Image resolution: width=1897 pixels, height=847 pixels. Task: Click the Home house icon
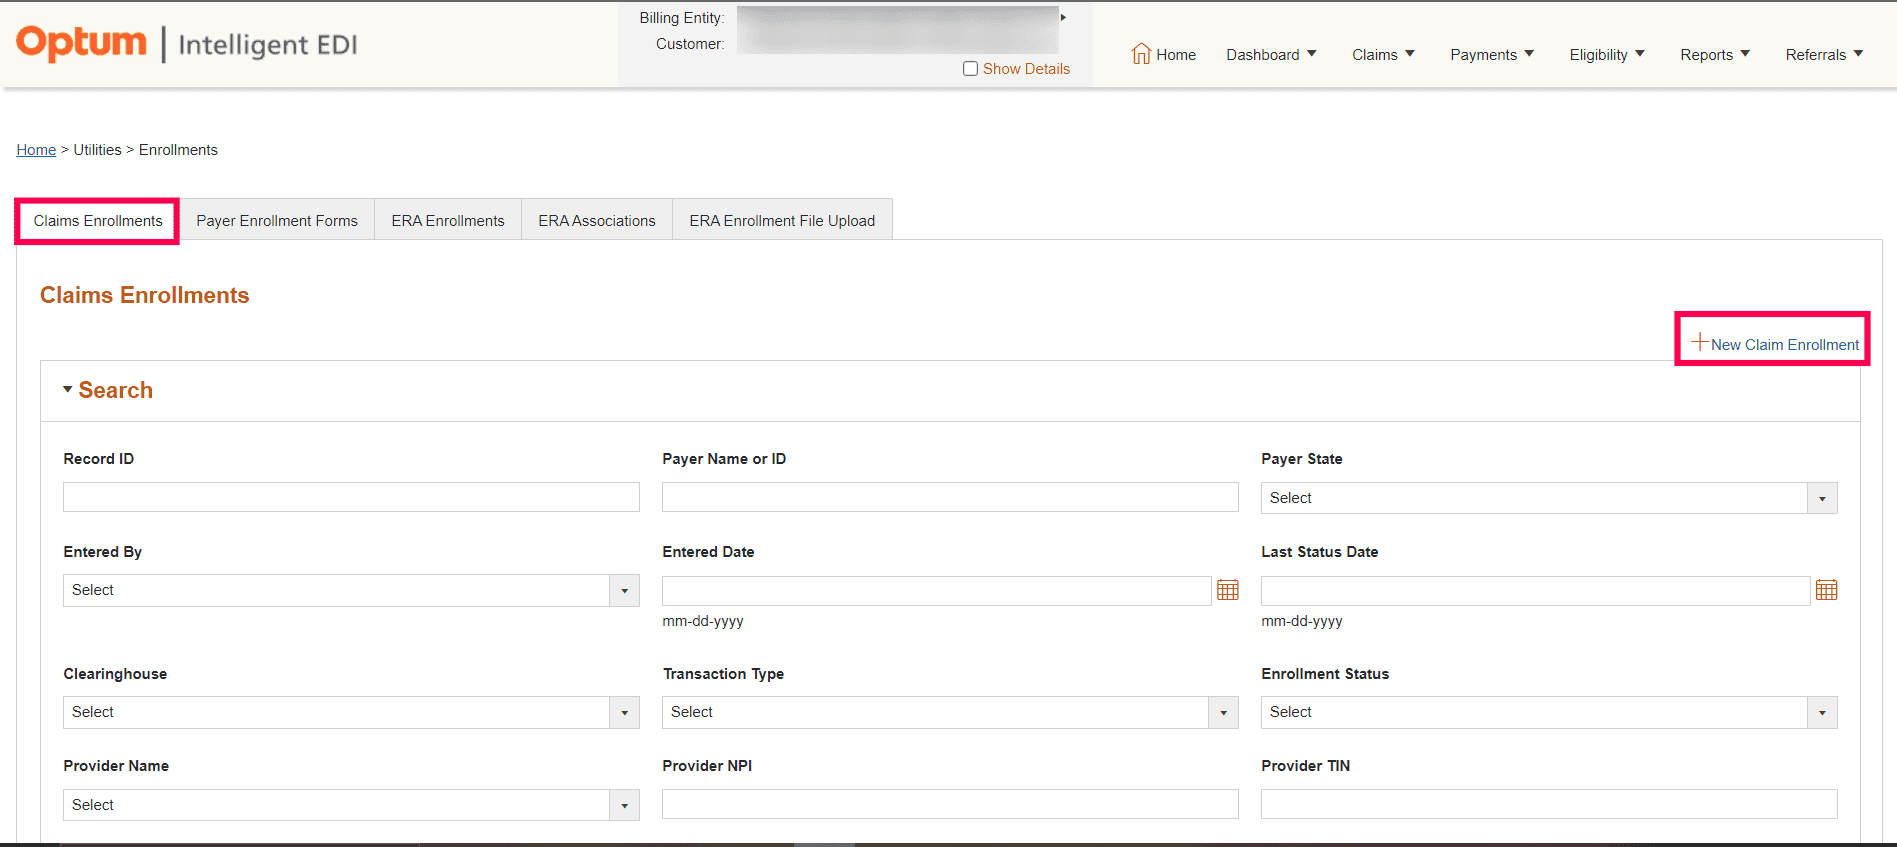coord(1141,54)
